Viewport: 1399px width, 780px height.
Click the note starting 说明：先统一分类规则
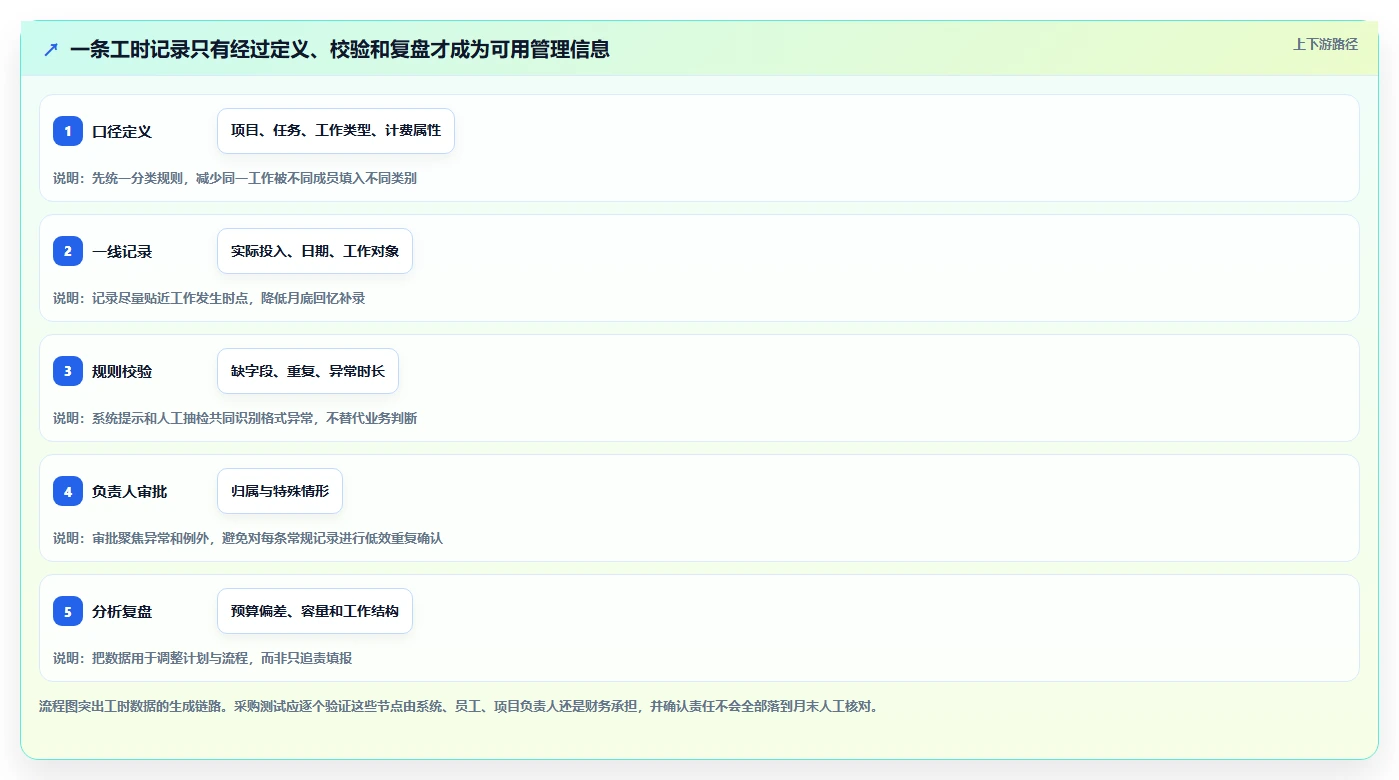click(235, 178)
